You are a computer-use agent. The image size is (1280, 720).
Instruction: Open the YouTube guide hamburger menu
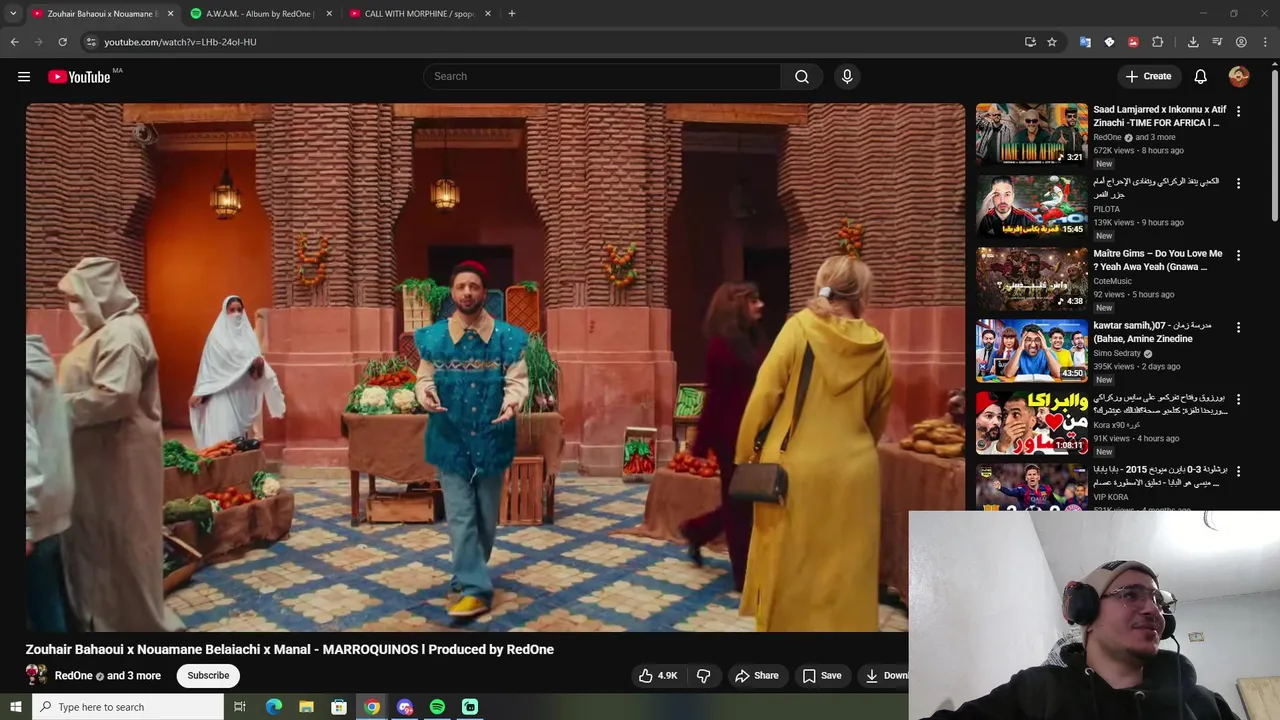[24, 76]
